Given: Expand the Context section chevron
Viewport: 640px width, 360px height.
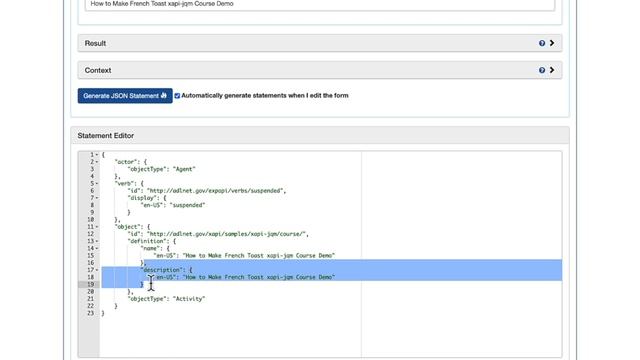Looking at the screenshot, I should [552, 70].
